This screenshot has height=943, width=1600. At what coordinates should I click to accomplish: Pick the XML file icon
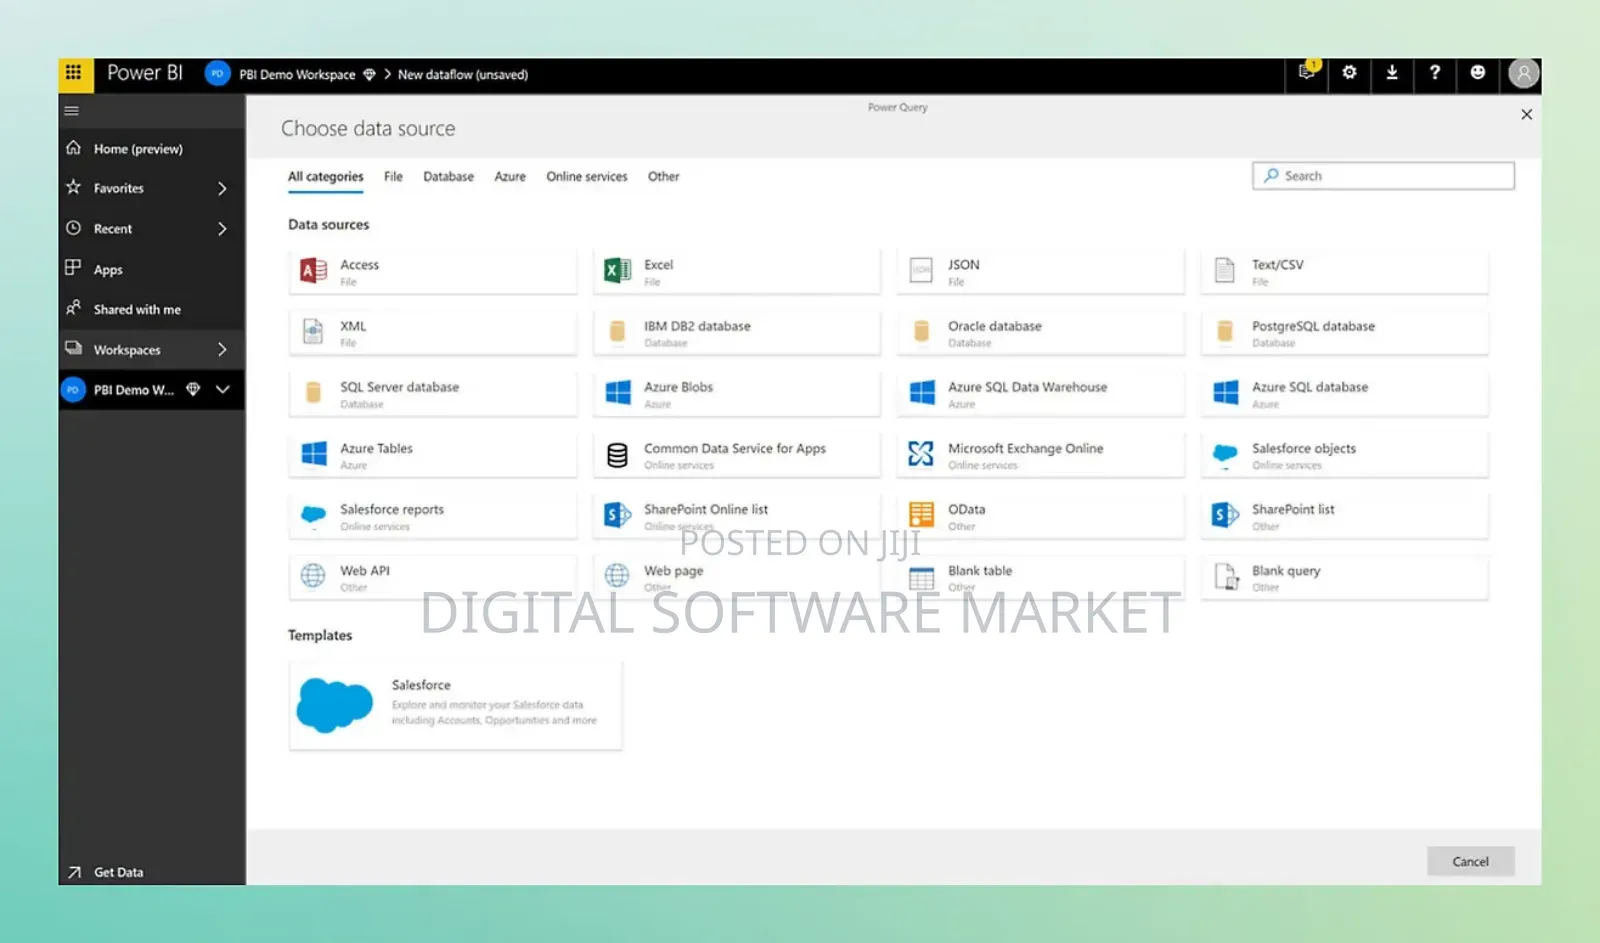coord(313,331)
